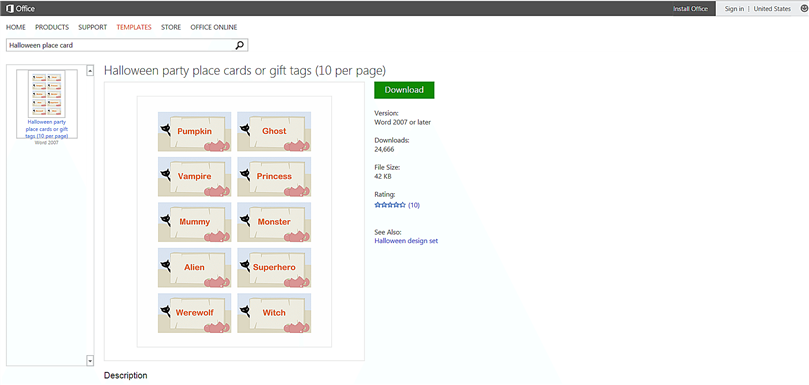Open the HOME menu
The width and height of the screenshot is (809, 385).
coord(15,27)
